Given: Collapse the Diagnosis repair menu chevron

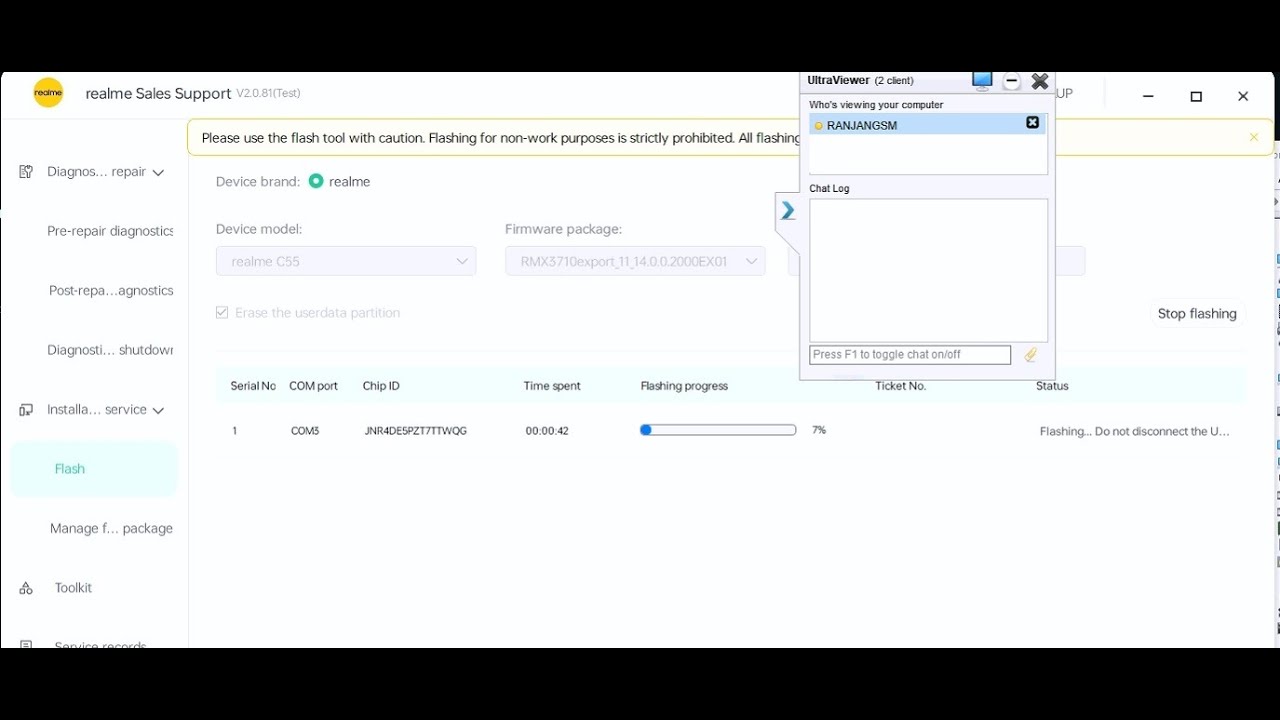Looking at the screenshot, I should (158, 173).
